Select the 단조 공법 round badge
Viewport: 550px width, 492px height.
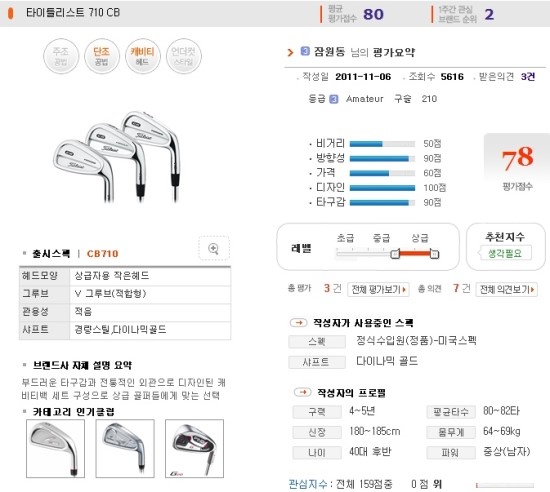(x=102, y=56)
